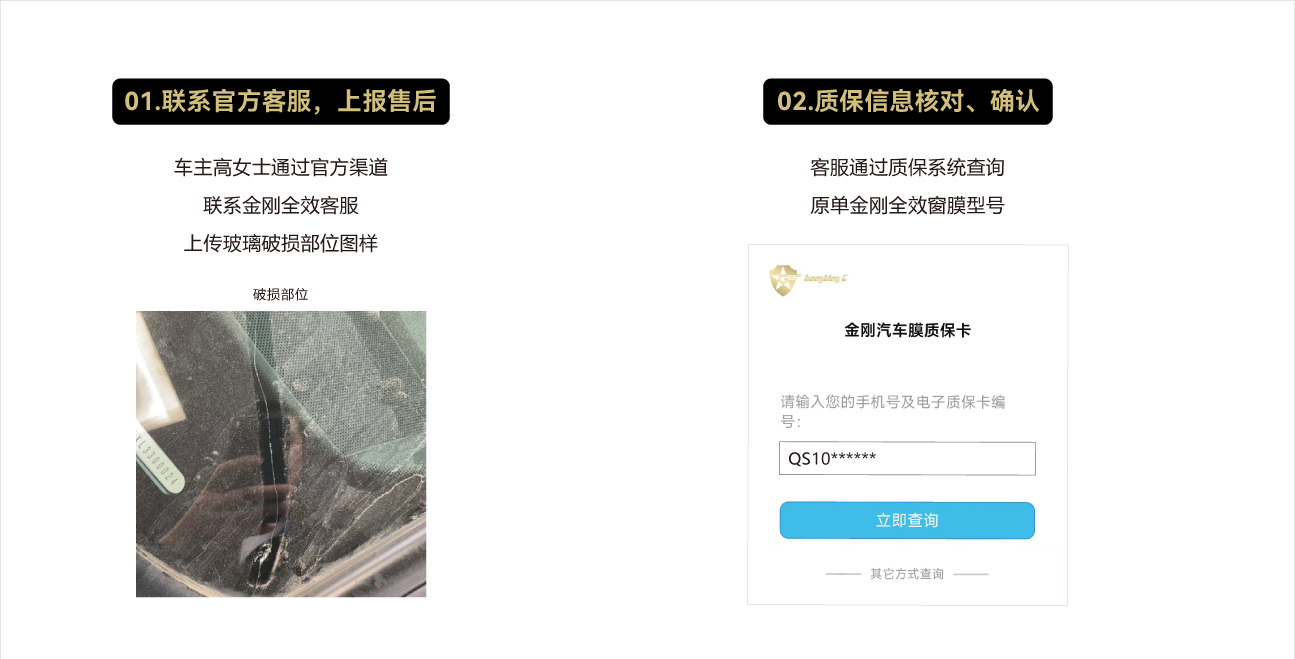Screen dimensions: 1295x659
Task: Click the text 上传玻璃破损部位图样
Action: (281, 243)
